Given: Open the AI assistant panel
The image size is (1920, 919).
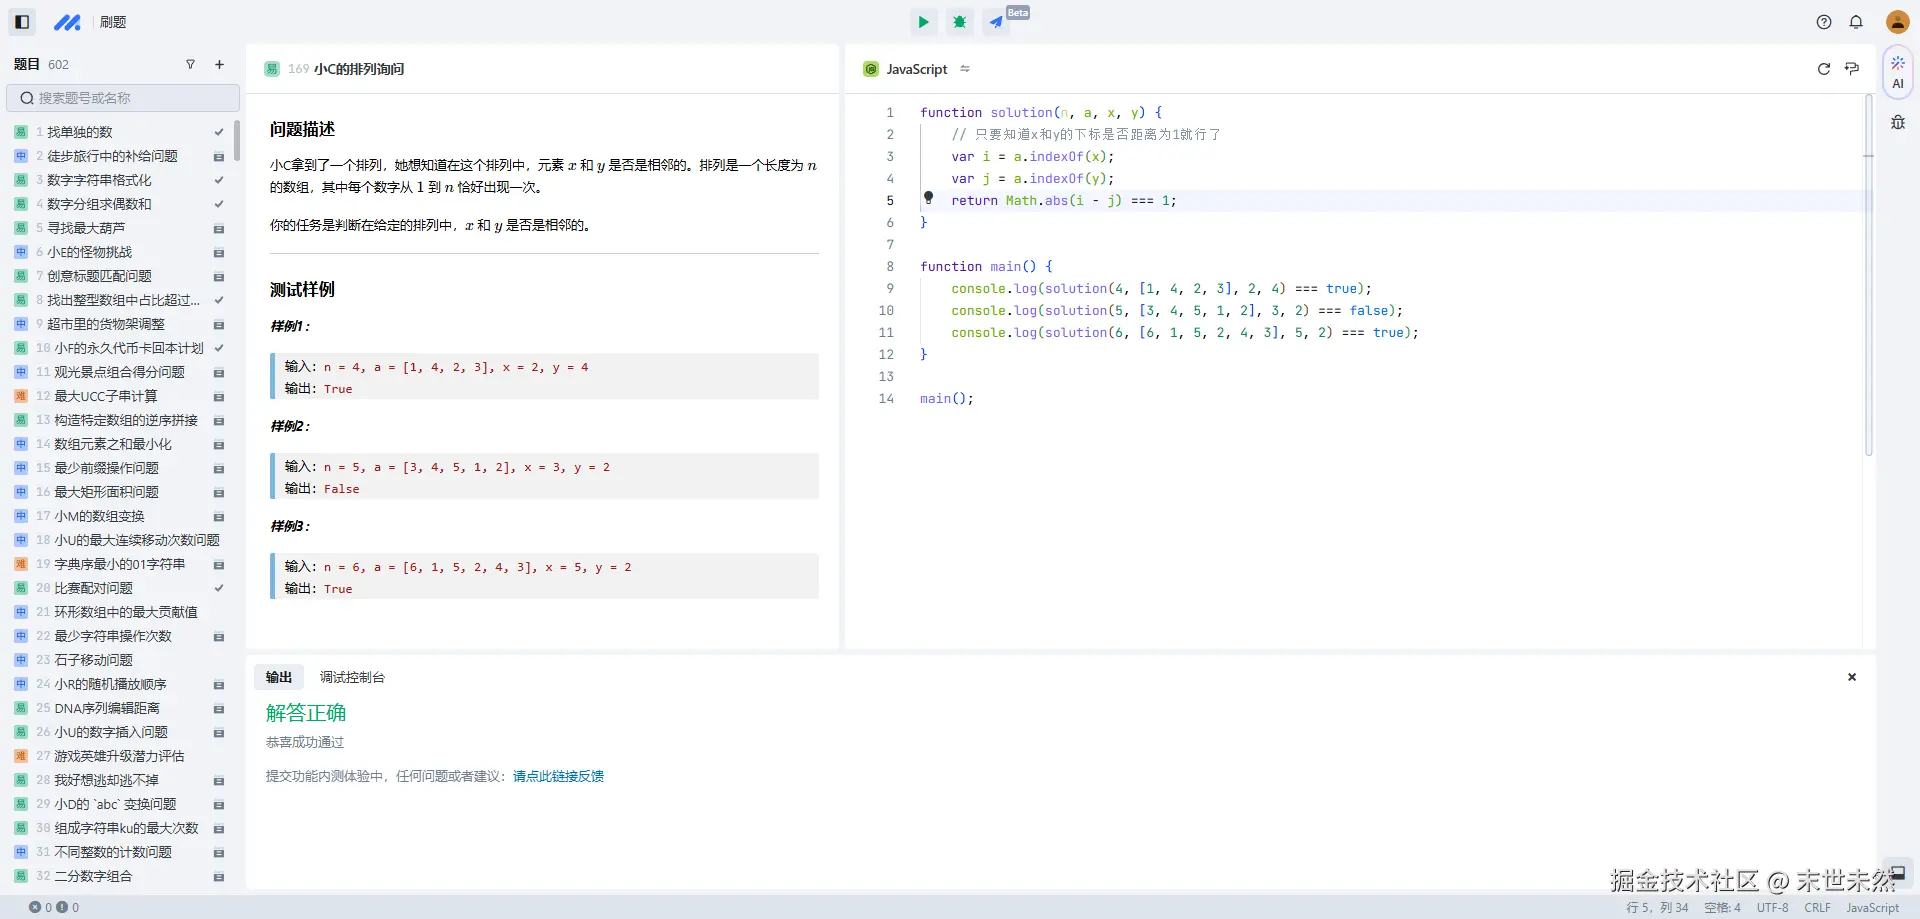Looking at the screenshot, I should (x=1897, y=72).
